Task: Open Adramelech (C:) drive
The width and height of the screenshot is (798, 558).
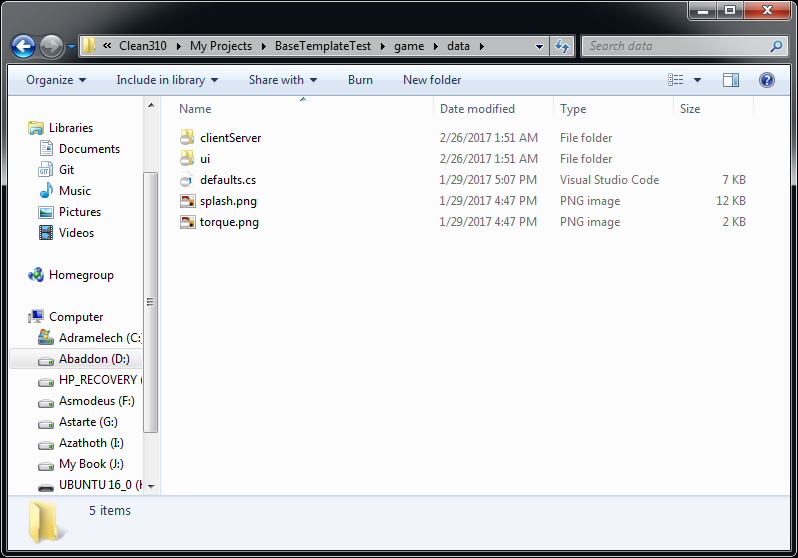Action: [100, 338]
